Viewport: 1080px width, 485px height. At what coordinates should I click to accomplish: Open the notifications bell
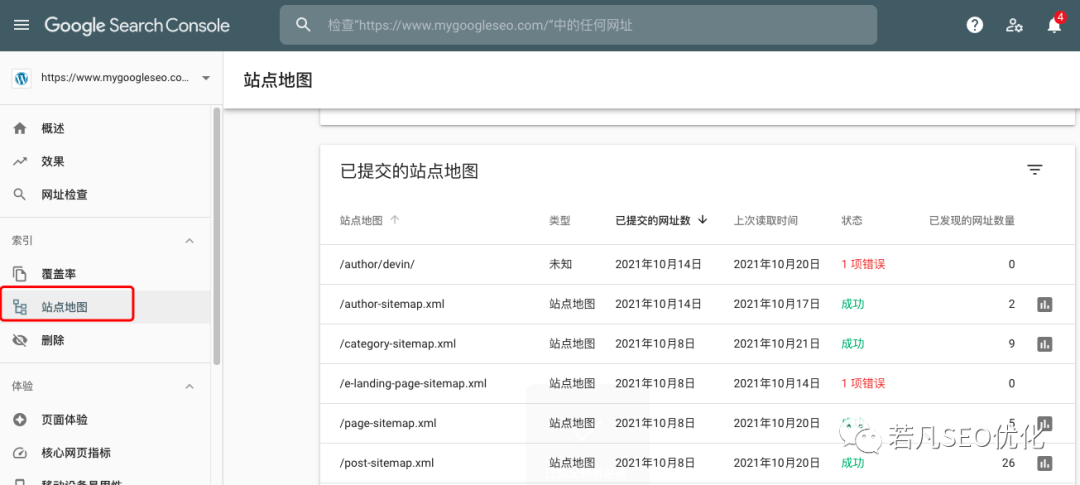tap(1054, 25)
